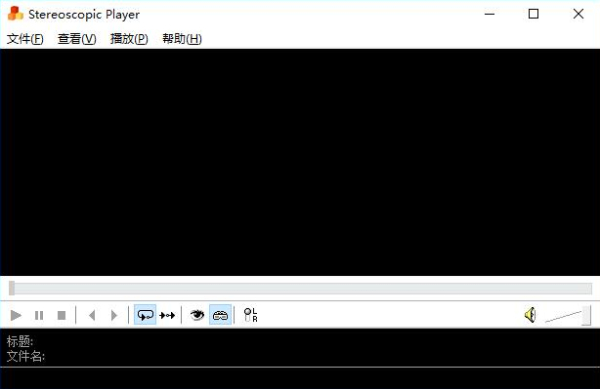
Task: Open the 帮助(H) menu
Action: click(x=182, y=39)
